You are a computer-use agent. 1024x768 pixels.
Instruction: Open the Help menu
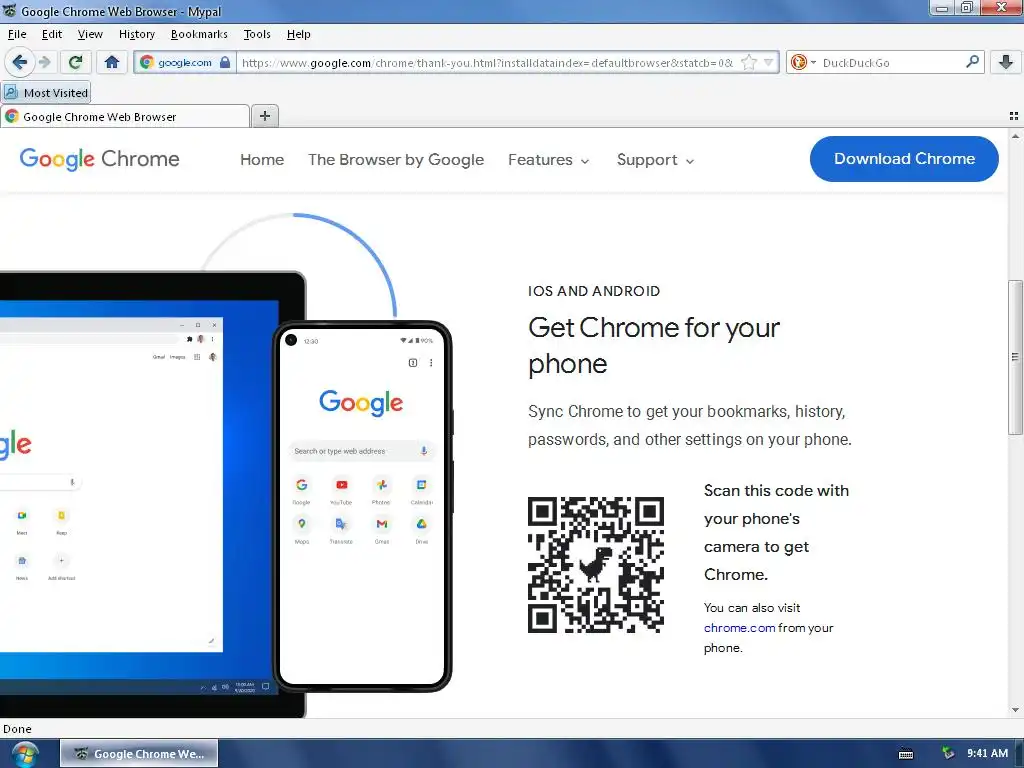[298, 34]
